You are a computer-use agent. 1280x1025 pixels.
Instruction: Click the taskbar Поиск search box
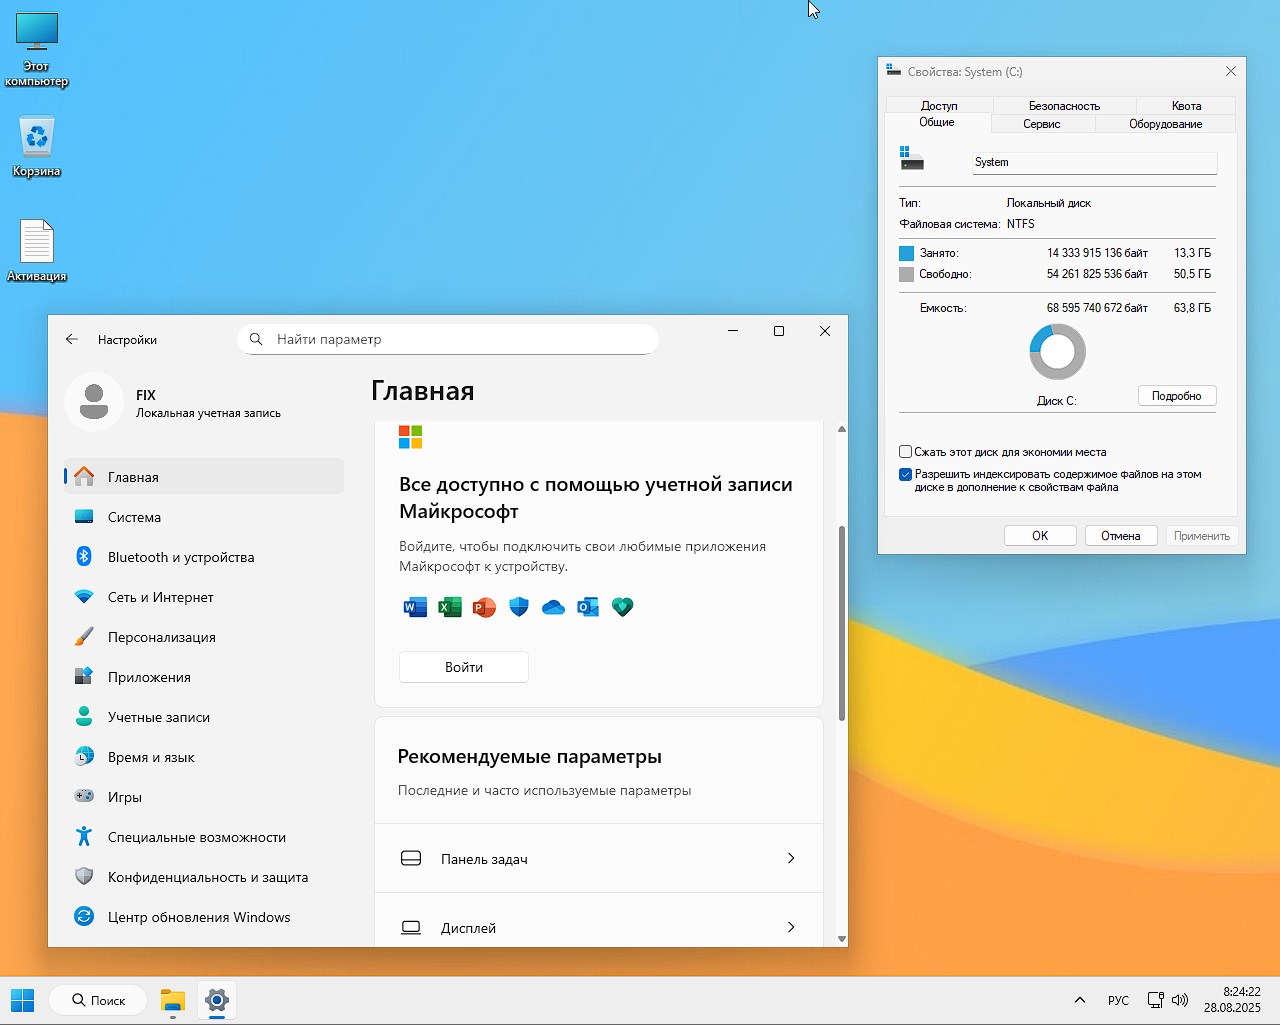(x=98, y=1000)
